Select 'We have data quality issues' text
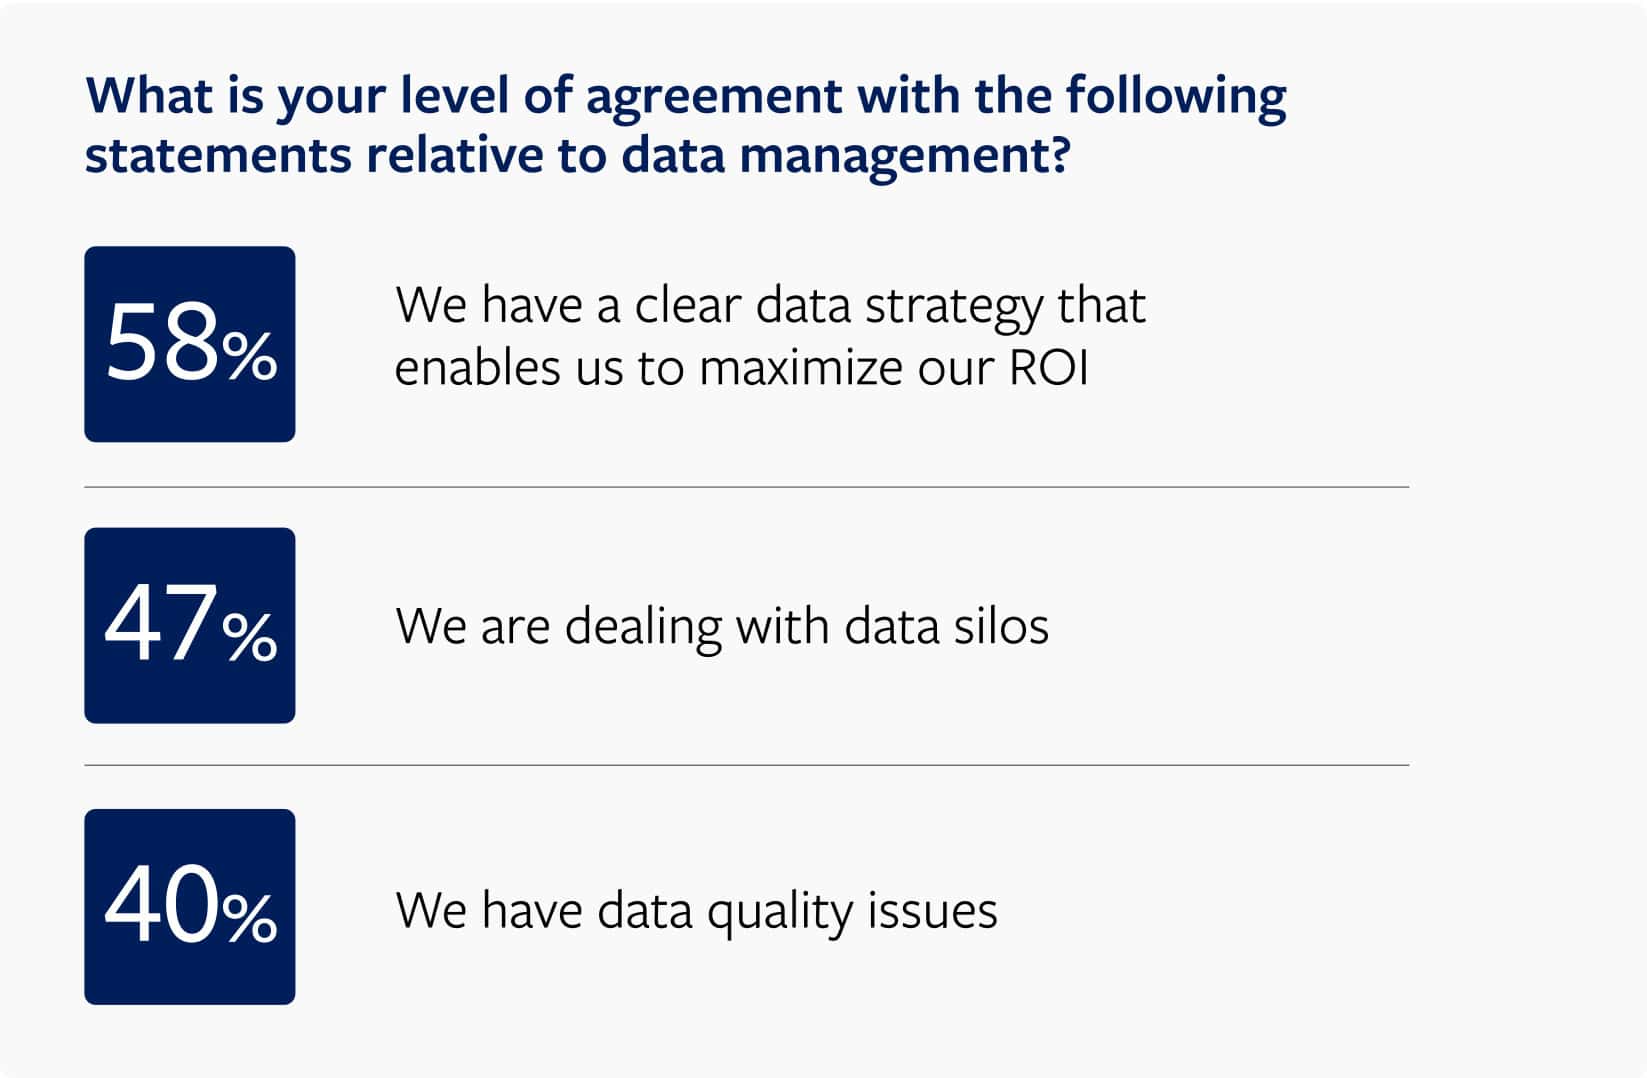The height and width of the screenshot is (1078, 1647). click(696, 911)
